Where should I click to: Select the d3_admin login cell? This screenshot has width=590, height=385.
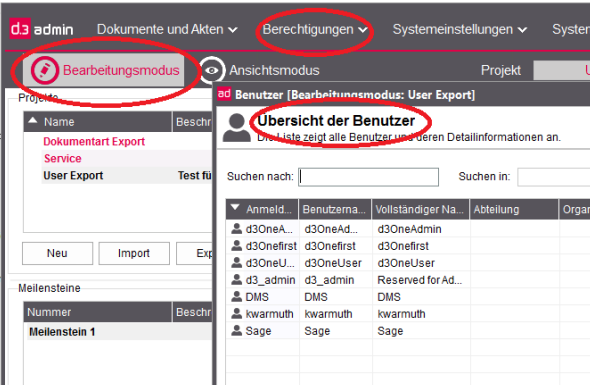coord(270,280)
